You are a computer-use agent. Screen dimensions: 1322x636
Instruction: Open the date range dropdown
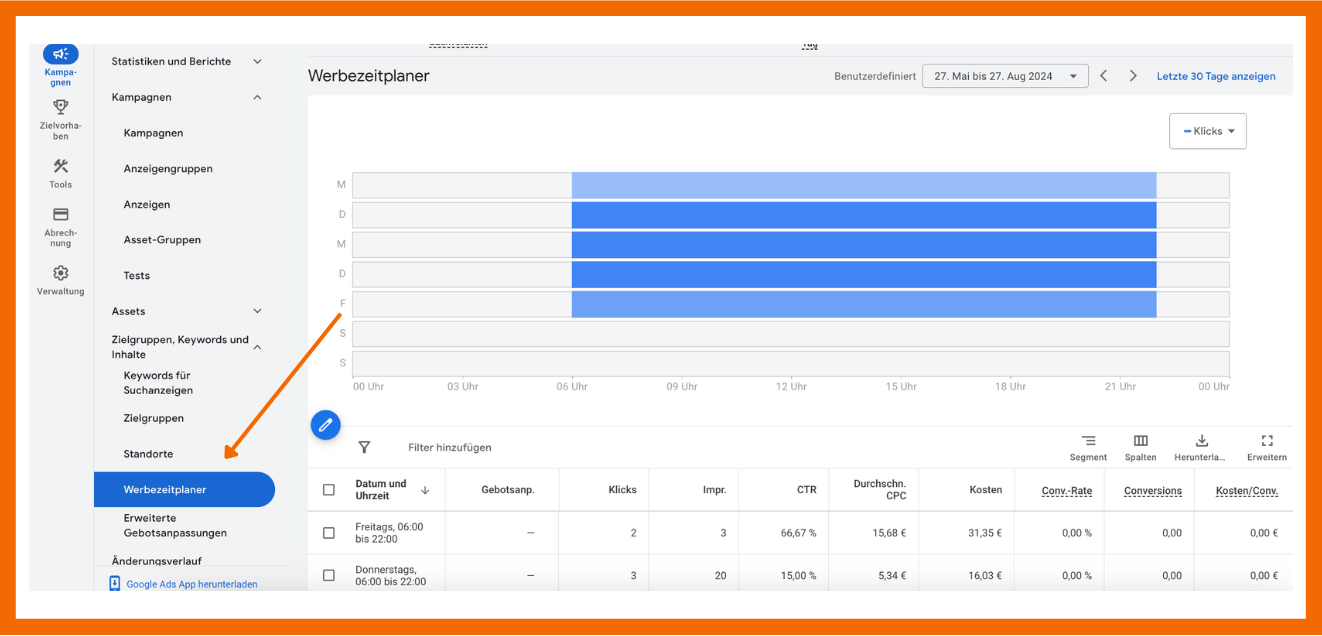pyautogui.click(x=1004, y=76)
